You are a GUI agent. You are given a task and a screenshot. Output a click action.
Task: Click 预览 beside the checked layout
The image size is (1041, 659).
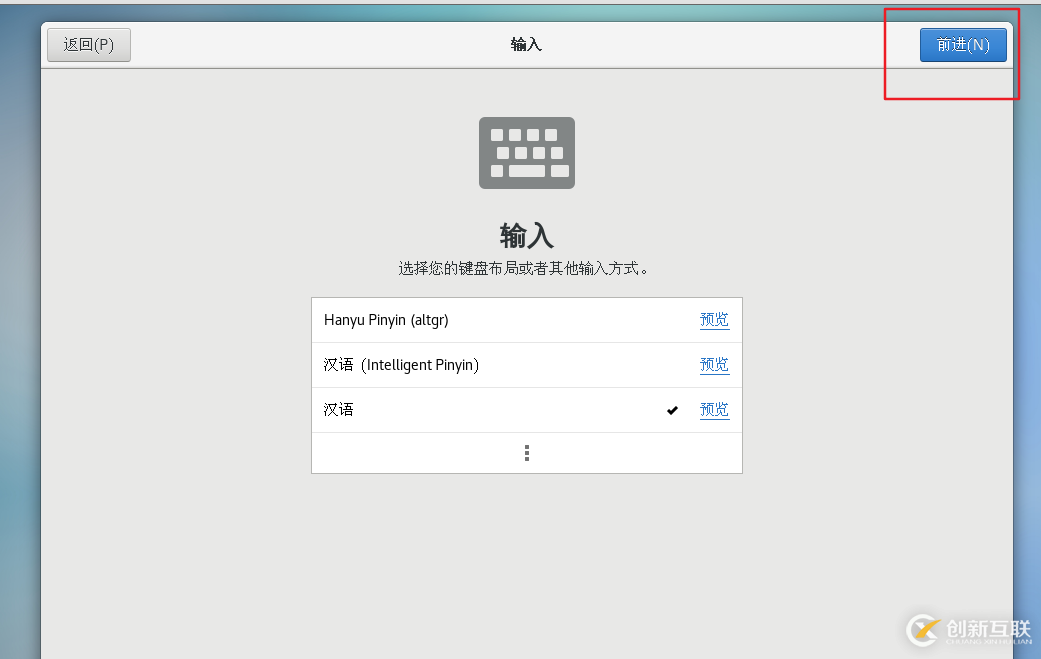[714, 409]
